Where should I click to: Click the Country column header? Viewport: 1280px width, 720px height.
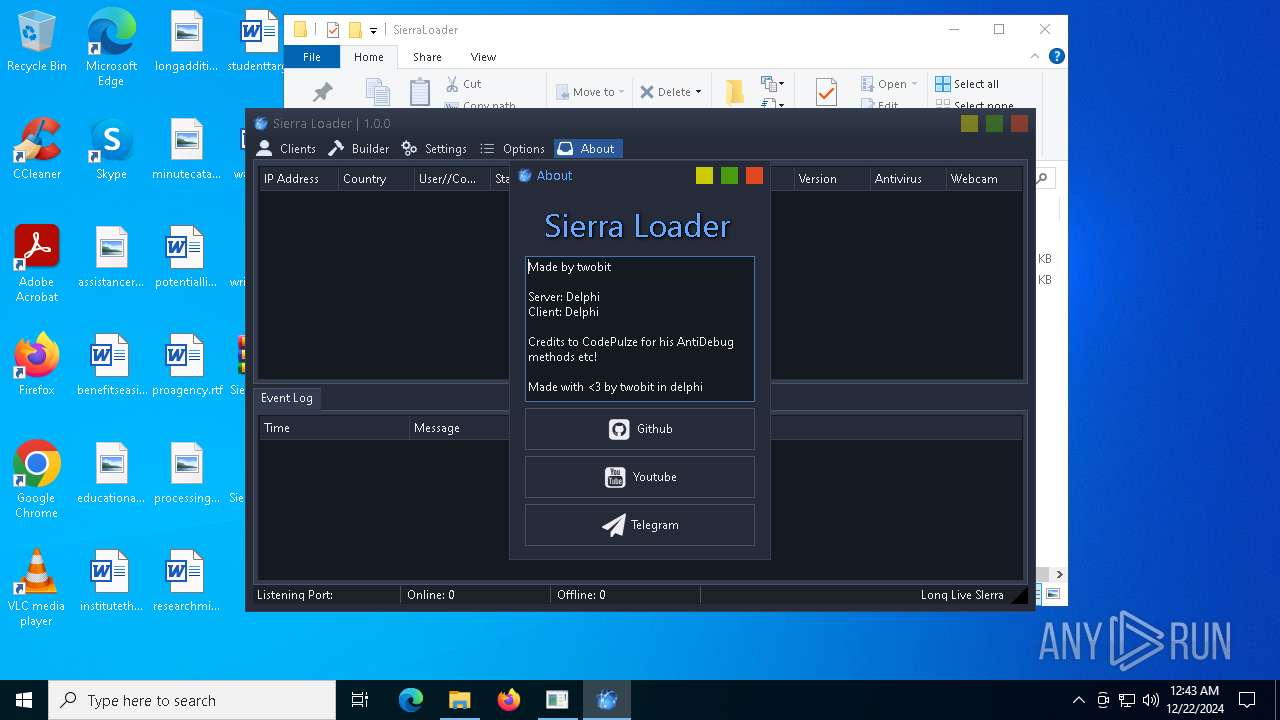(376, 179)
